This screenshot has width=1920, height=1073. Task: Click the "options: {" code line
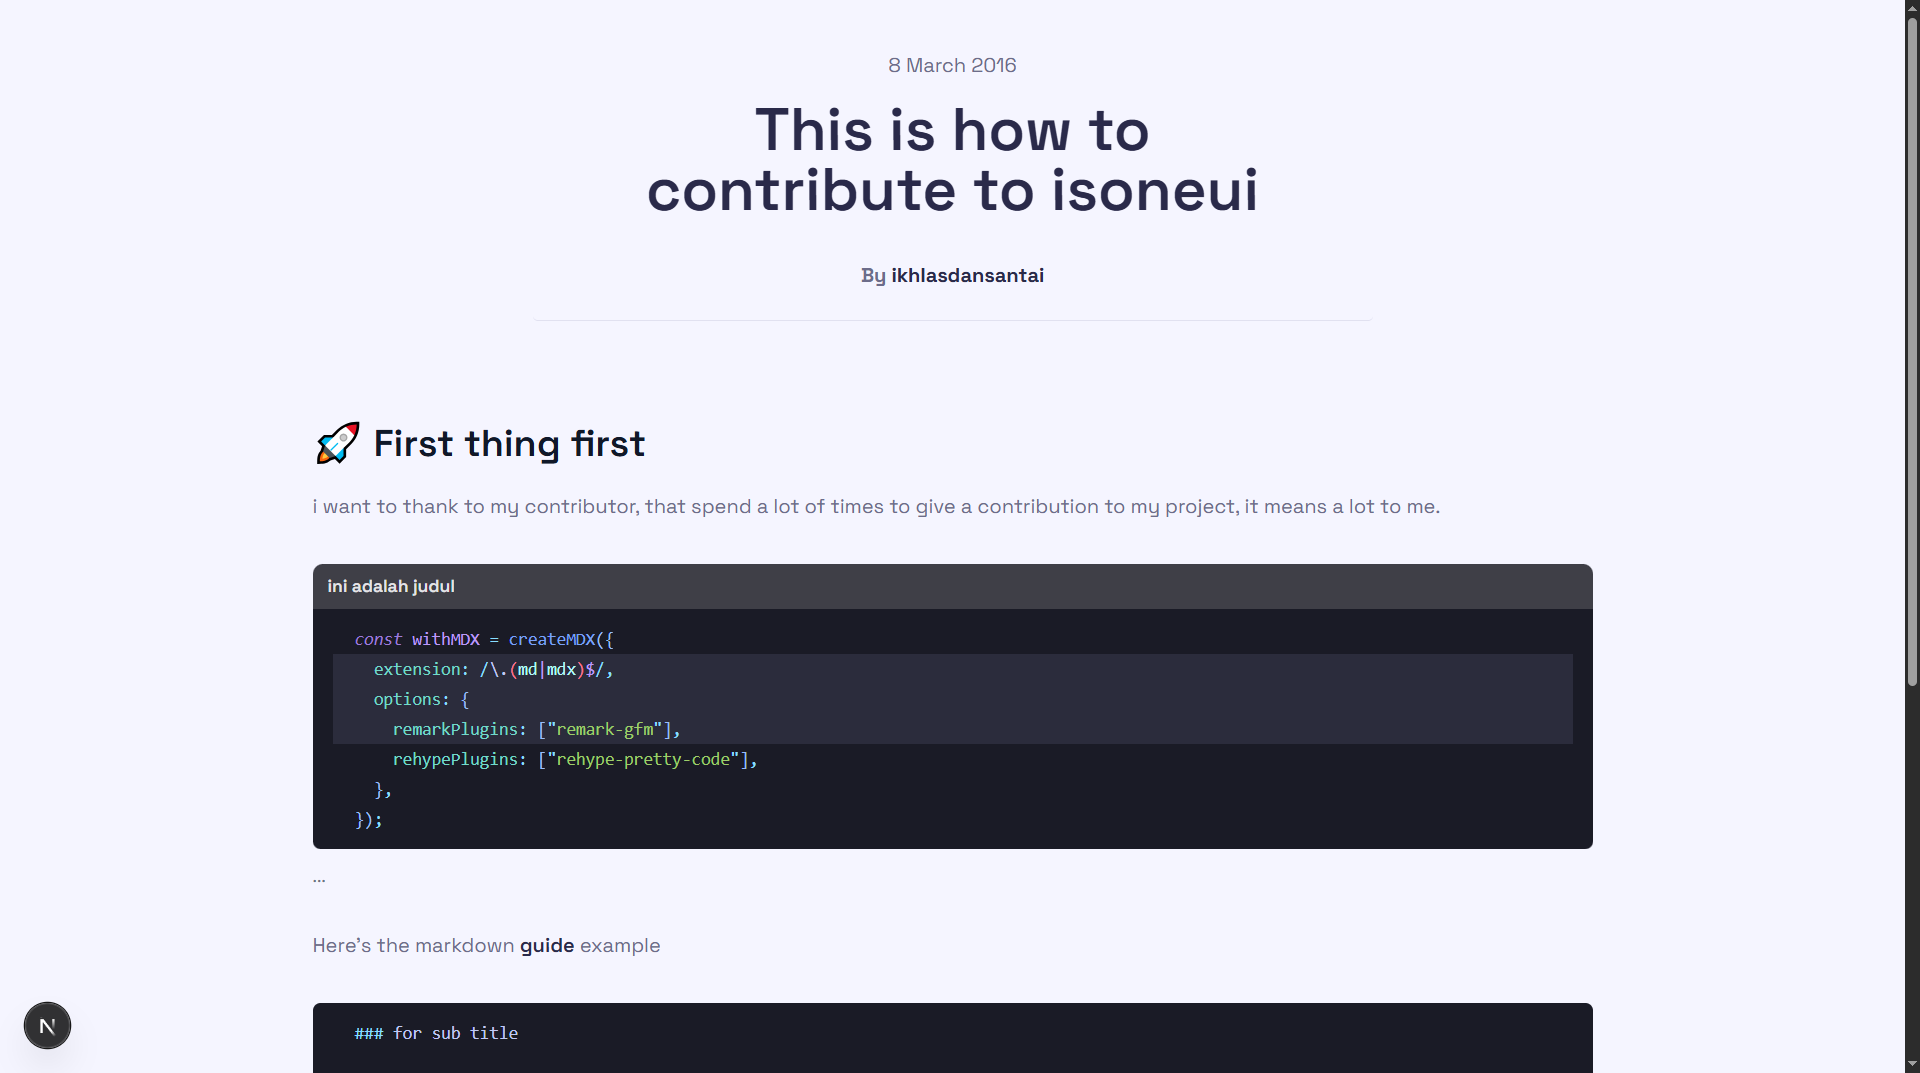tap(421, 699)
